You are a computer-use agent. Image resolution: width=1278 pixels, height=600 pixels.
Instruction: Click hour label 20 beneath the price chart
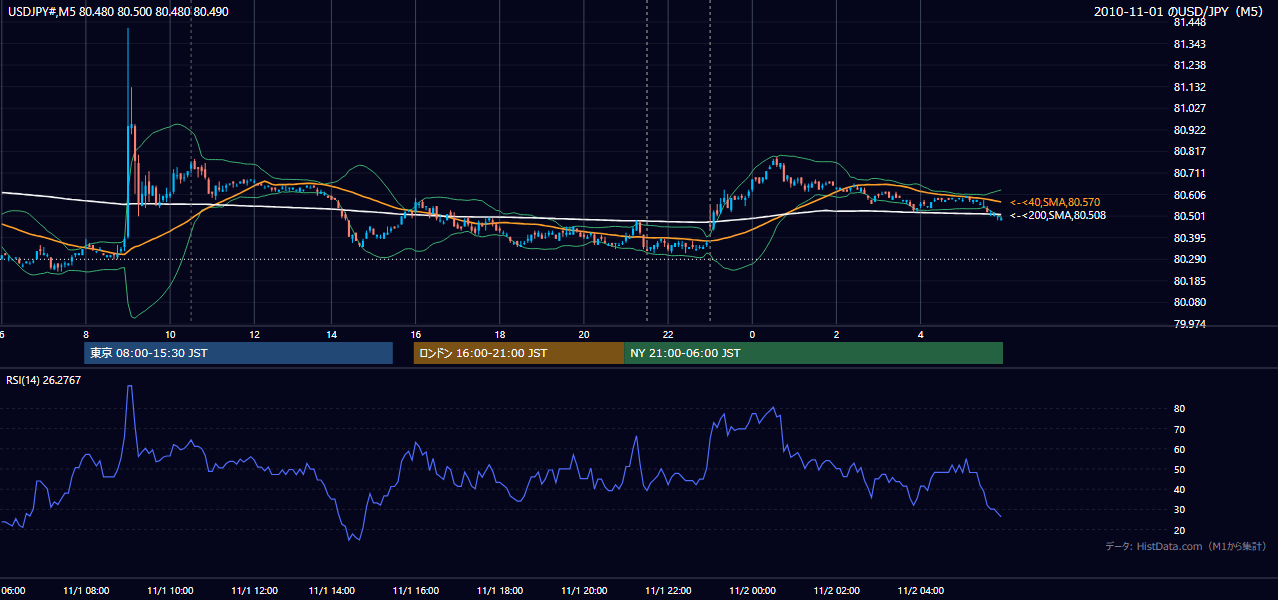(x=584, y=334)
